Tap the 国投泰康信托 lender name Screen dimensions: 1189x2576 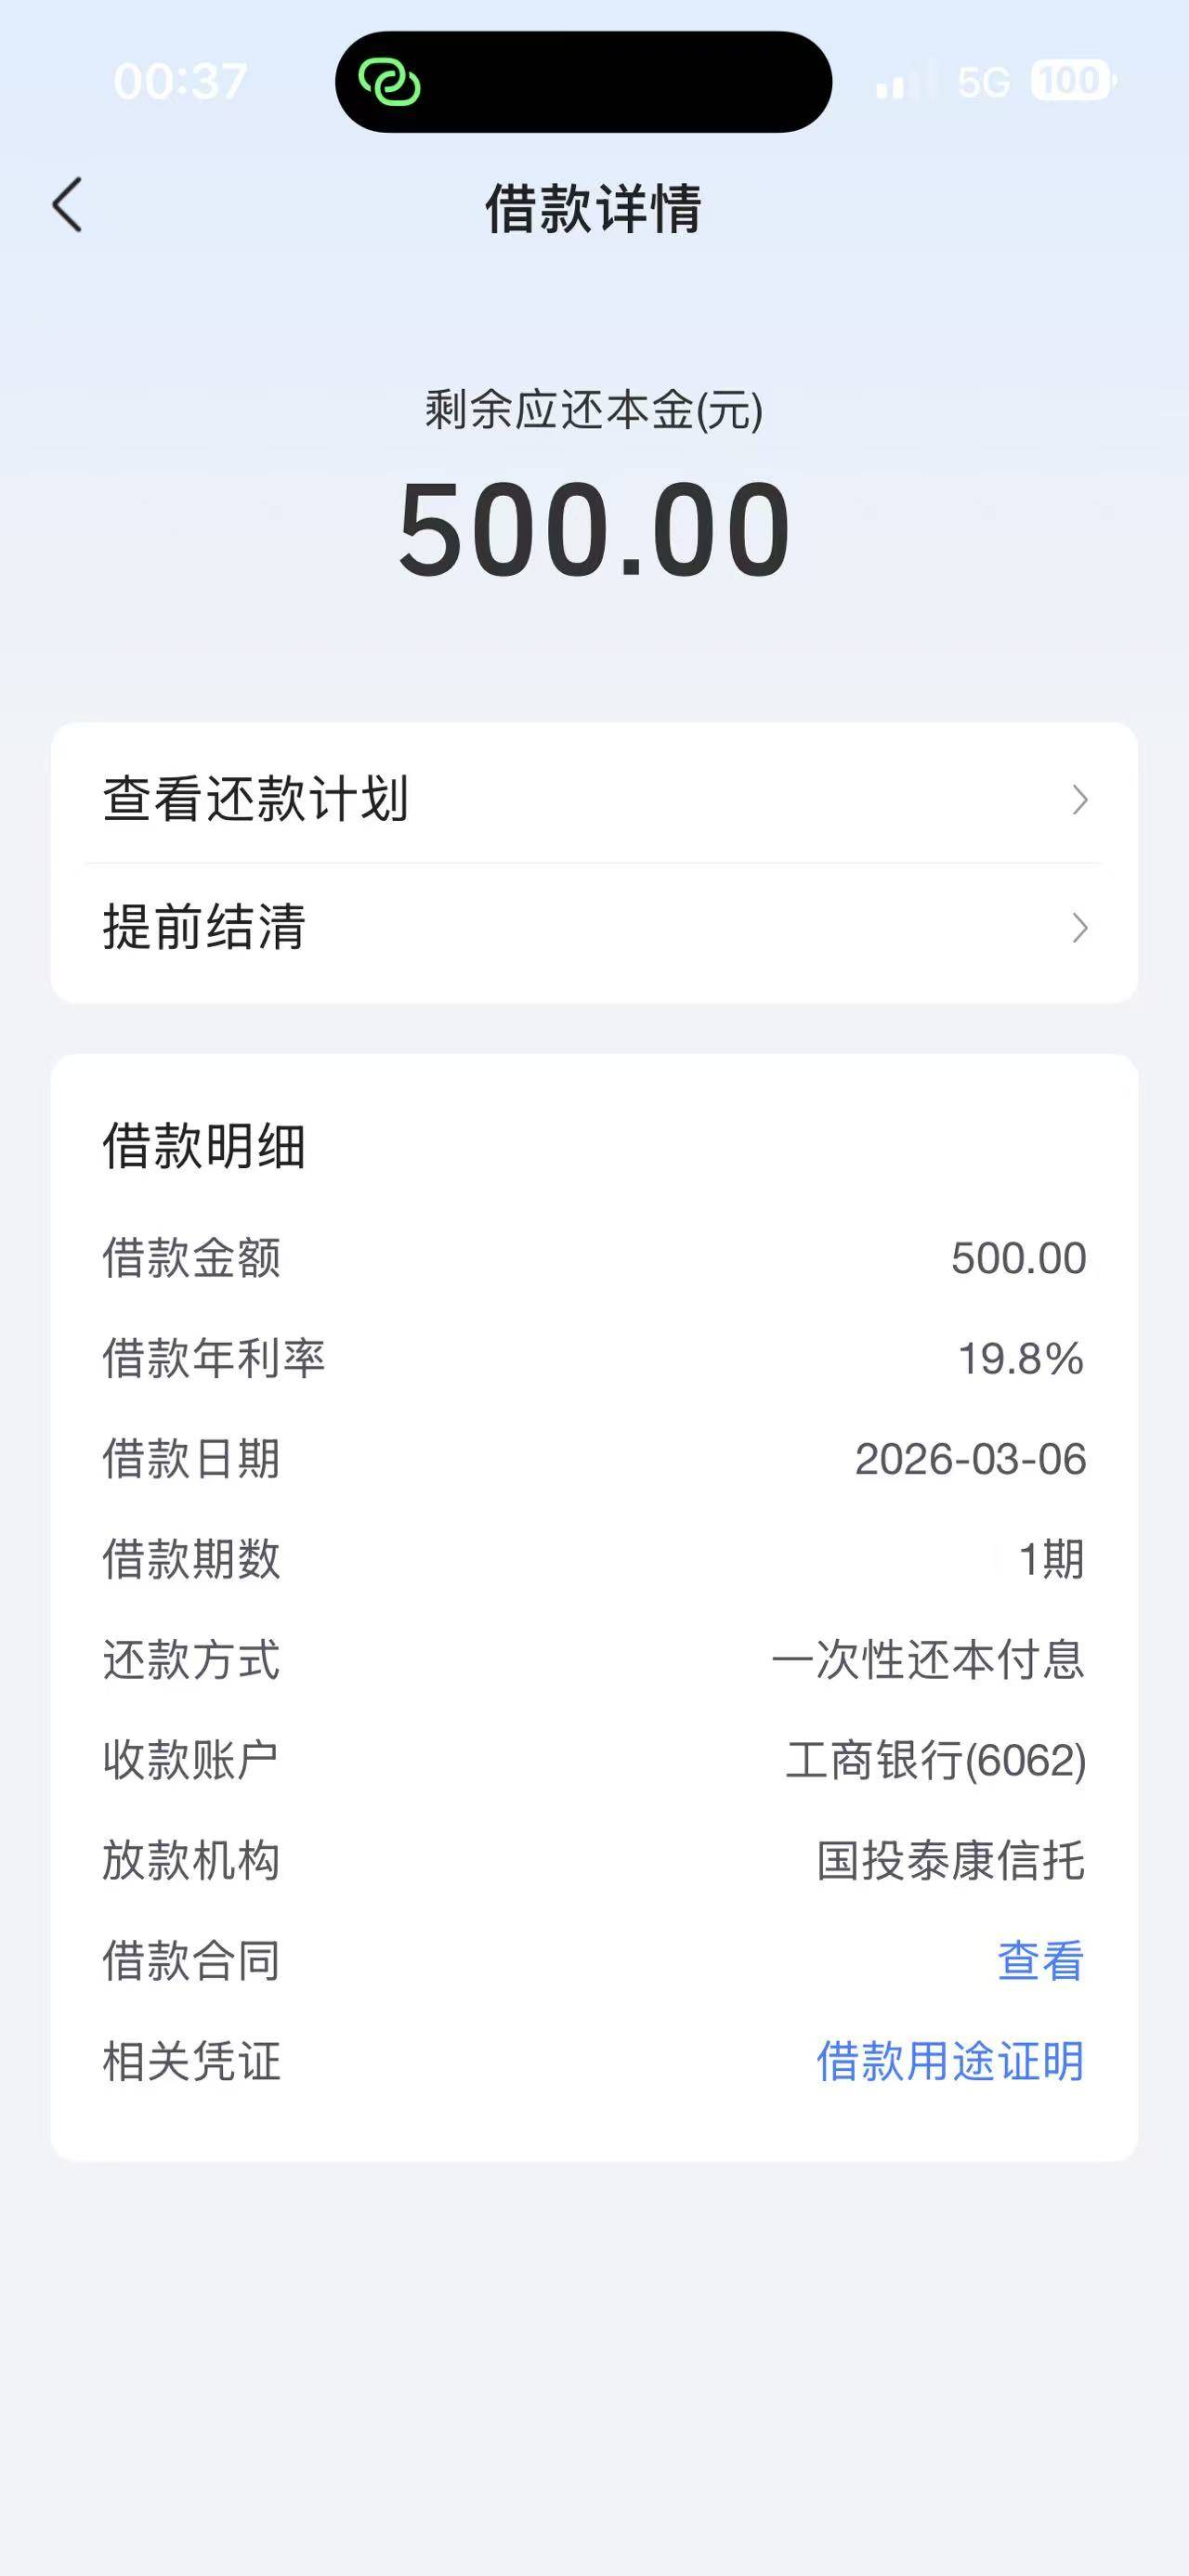(x=950, y=1861)
